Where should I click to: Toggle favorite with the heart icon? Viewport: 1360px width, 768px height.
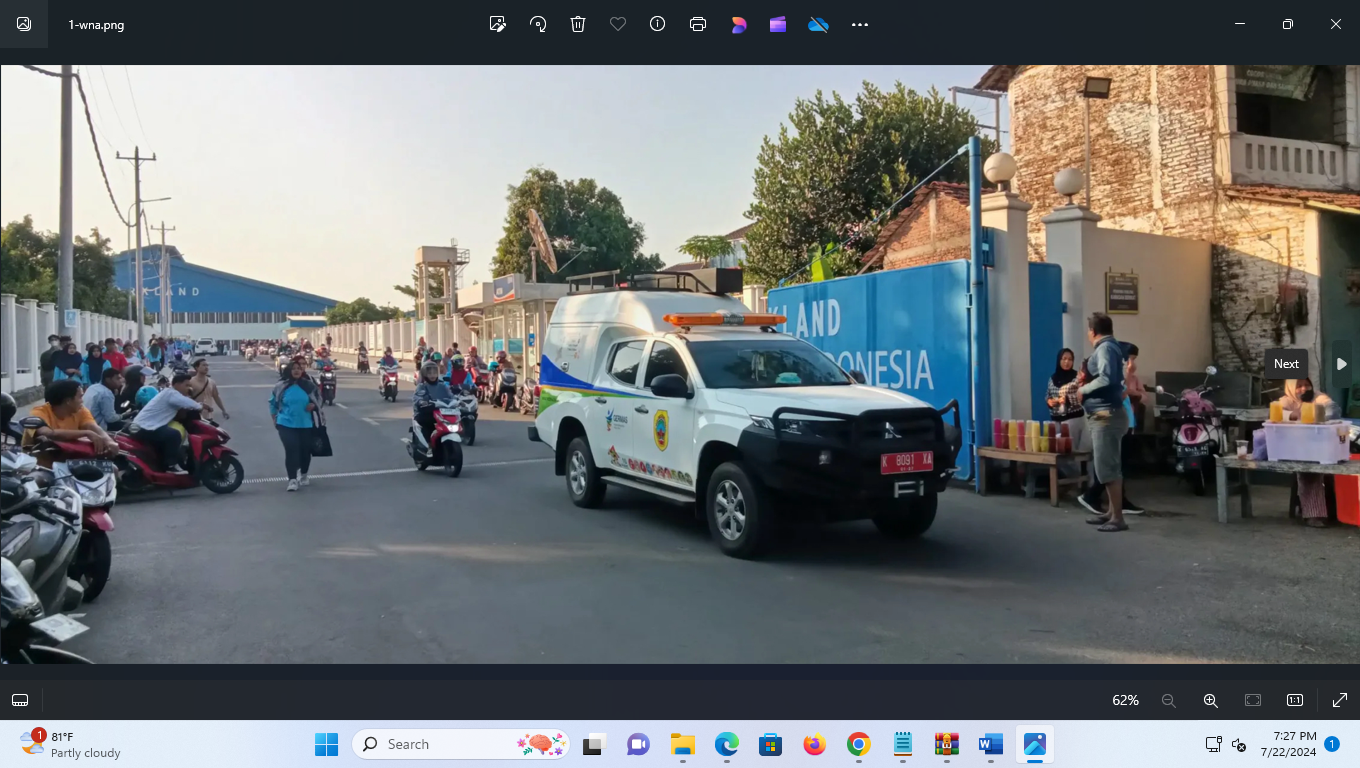[x=617, y=24]
